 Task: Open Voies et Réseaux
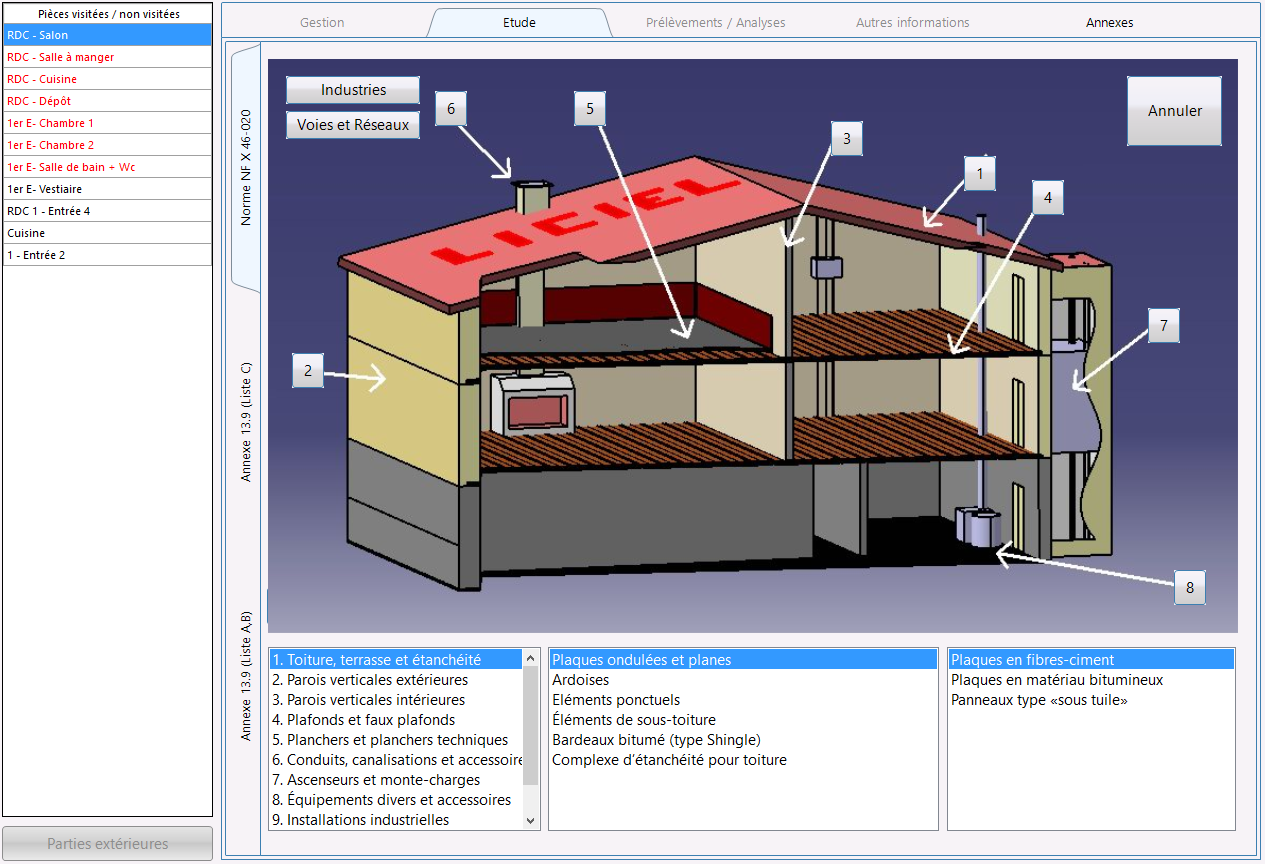pos(353,125)
